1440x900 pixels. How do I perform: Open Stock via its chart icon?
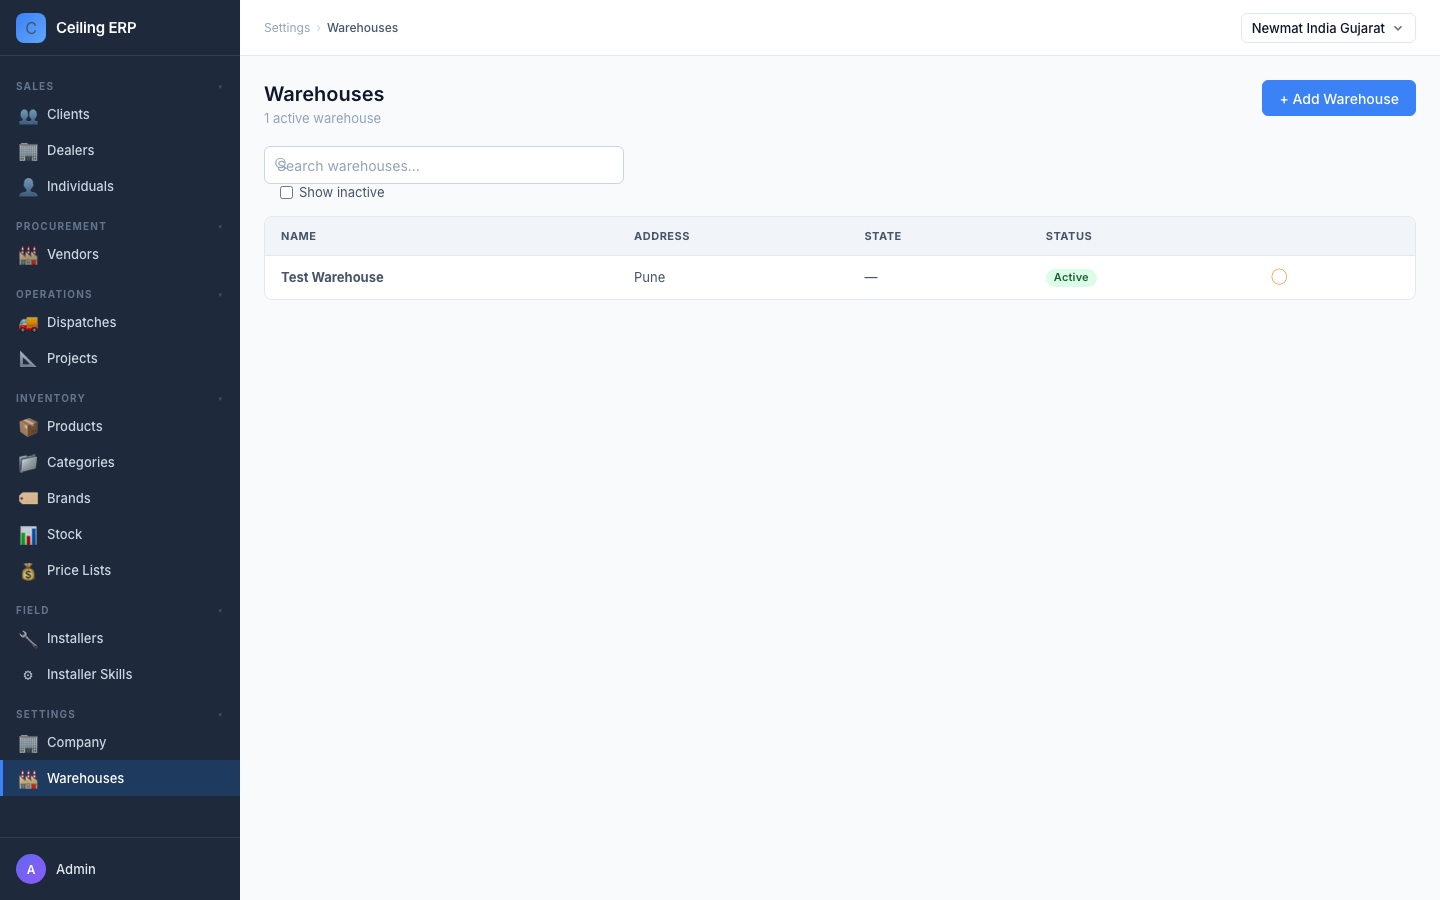tap(28, 535)
